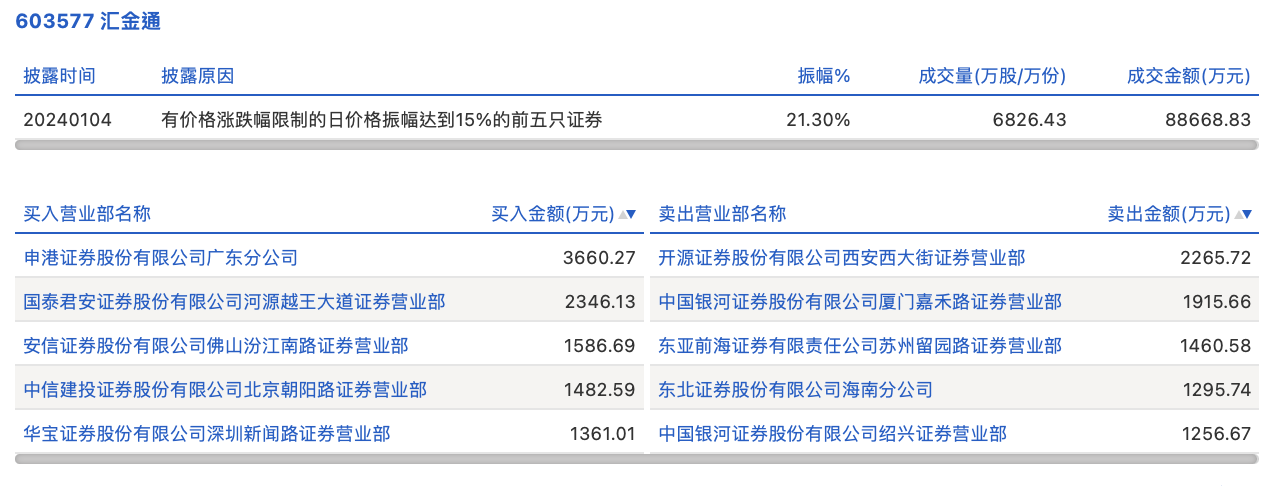Open 中信建投证券北京朝阳路证券营业部 link
The image size is (1274, 486).
225,390
